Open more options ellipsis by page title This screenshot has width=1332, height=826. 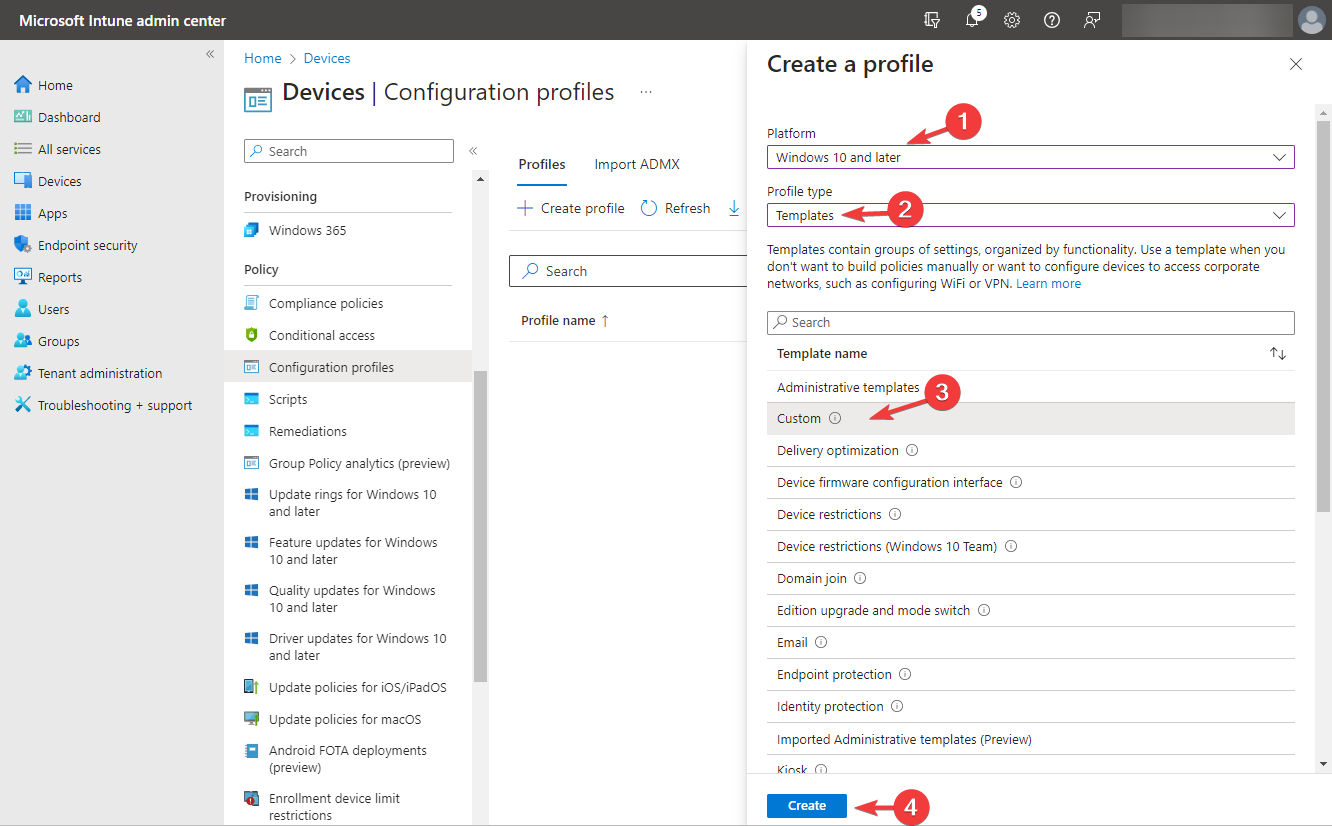pyautogui.click(x=646, y=92)
